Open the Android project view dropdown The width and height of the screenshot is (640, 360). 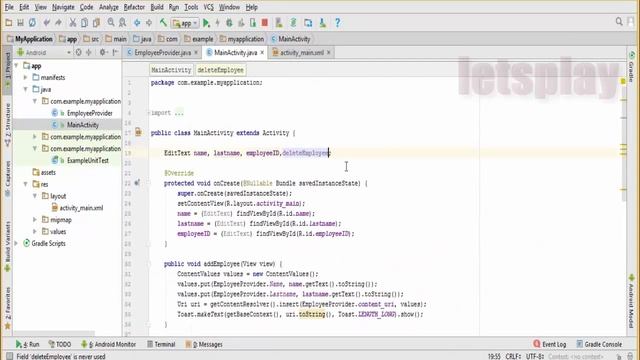coord(44,53)
